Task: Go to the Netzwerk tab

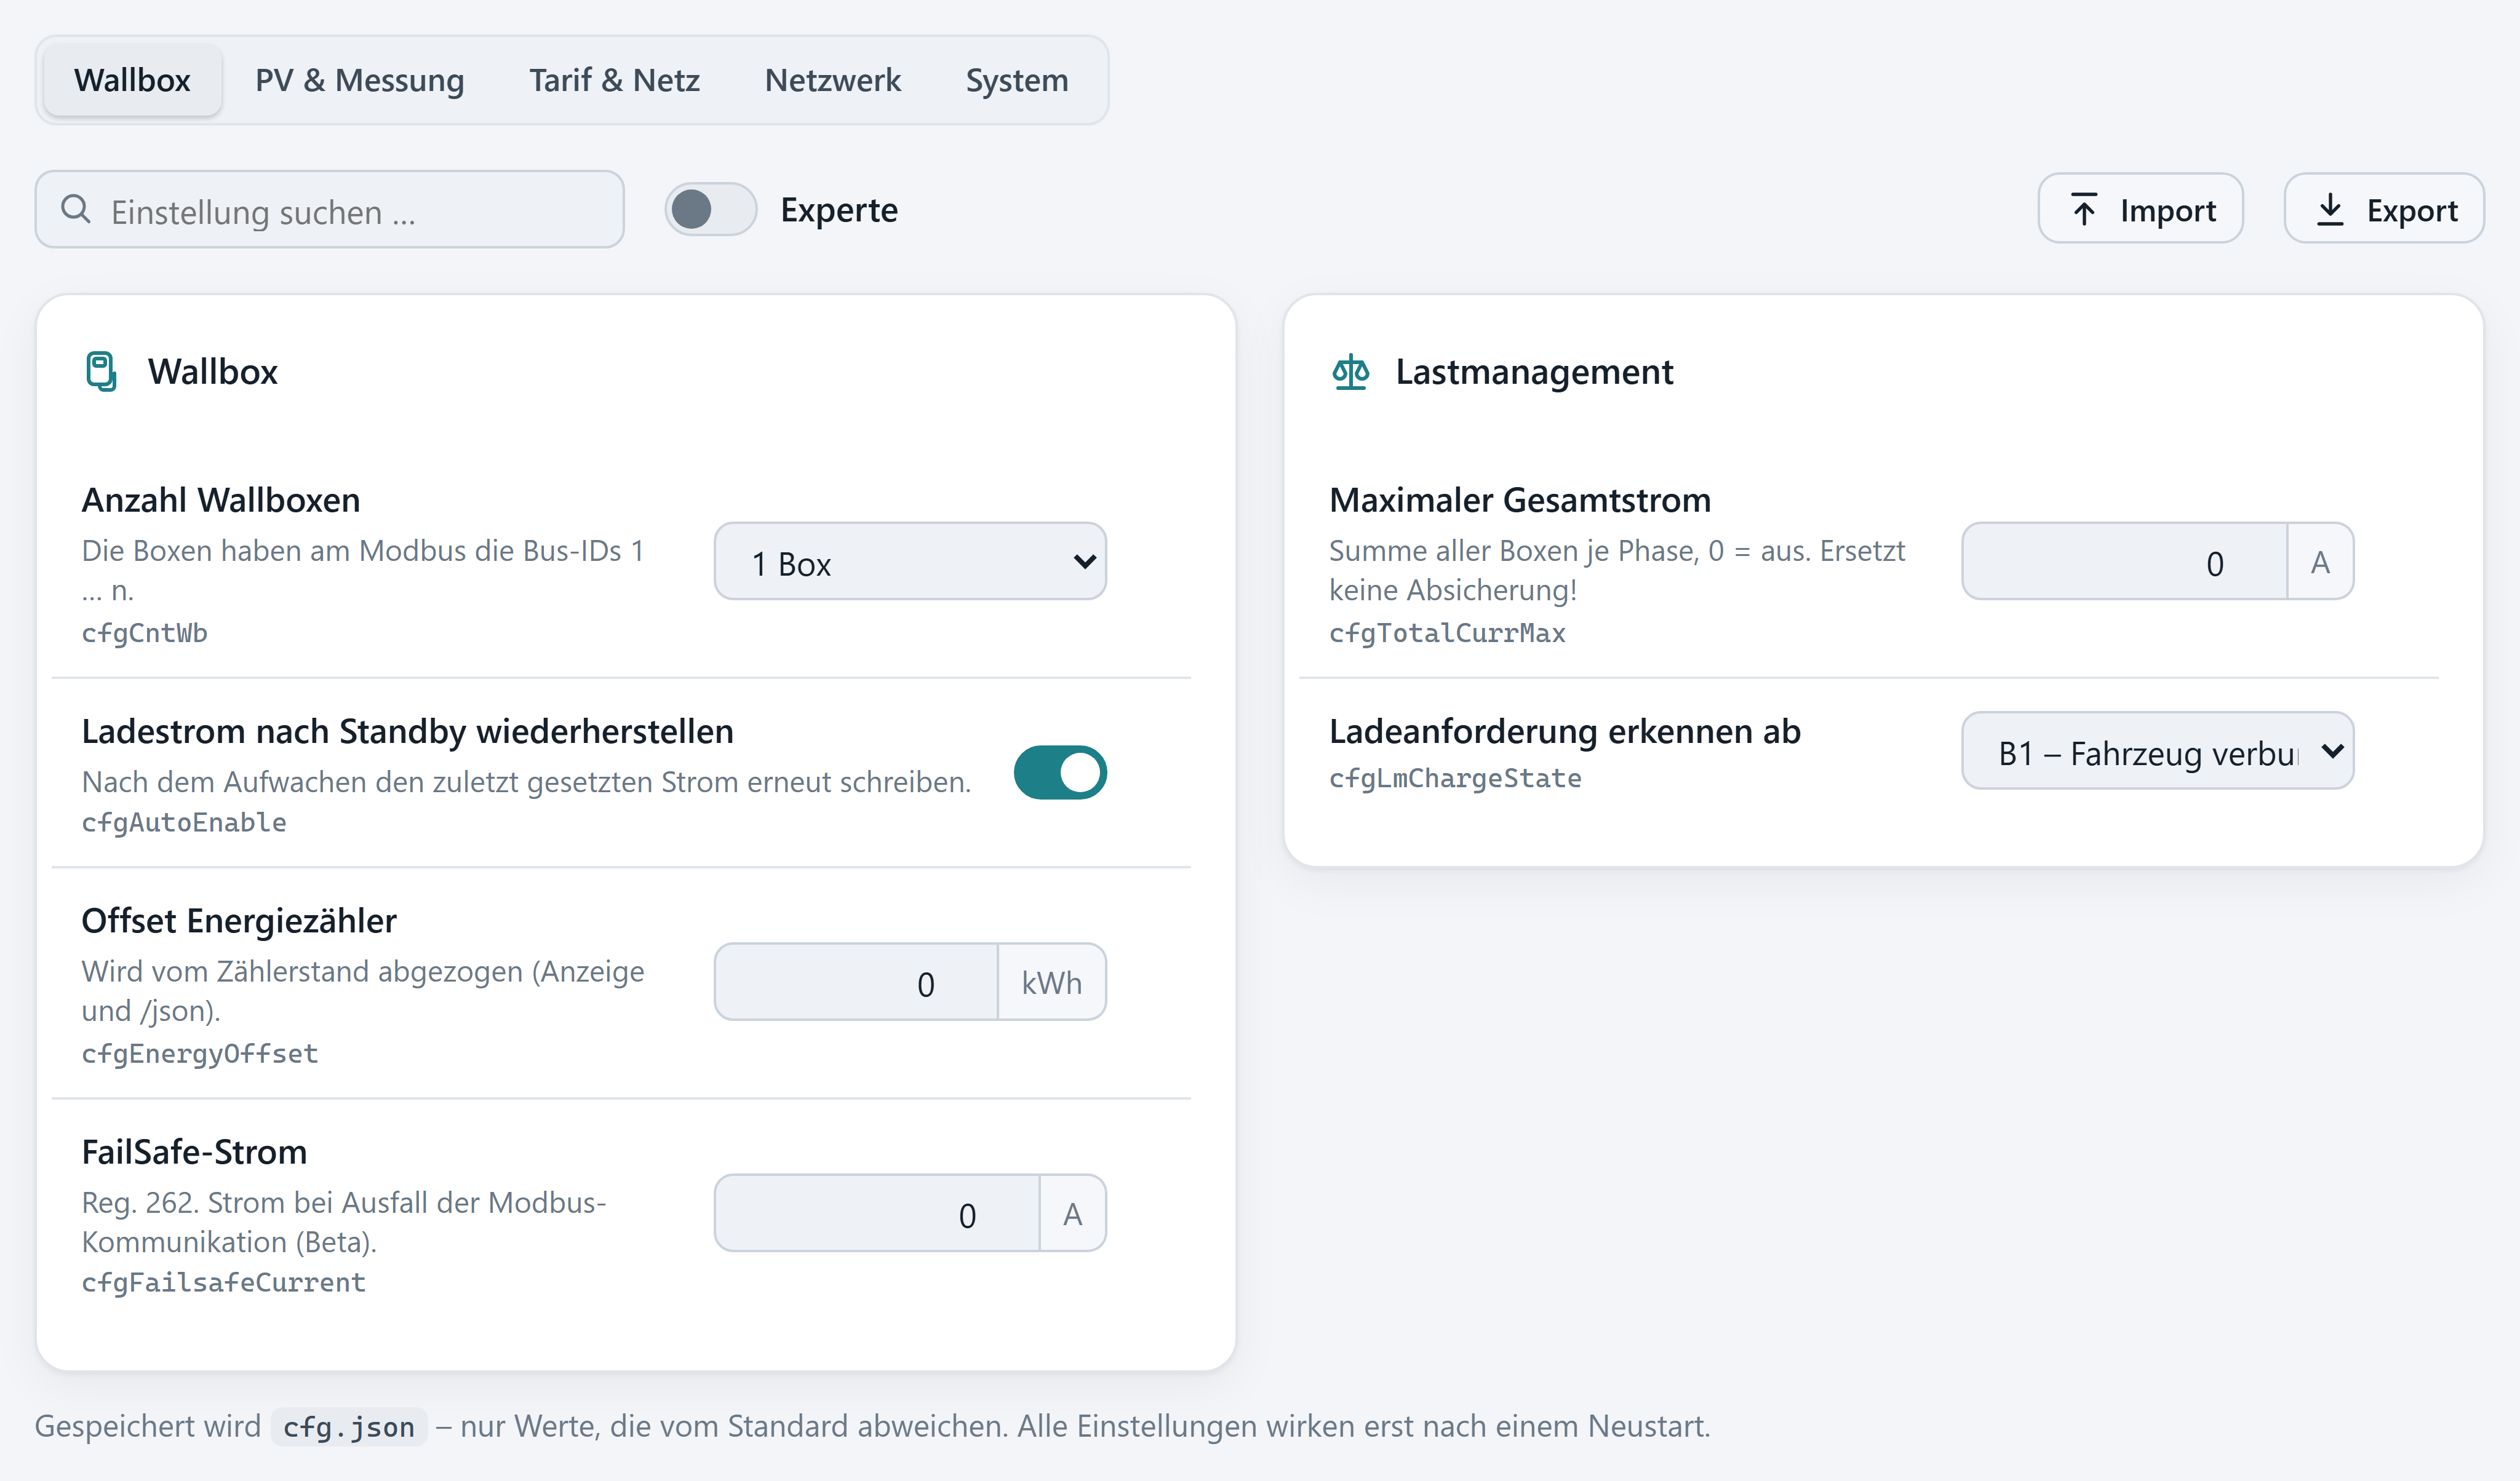Action: [x=833, y=80]
